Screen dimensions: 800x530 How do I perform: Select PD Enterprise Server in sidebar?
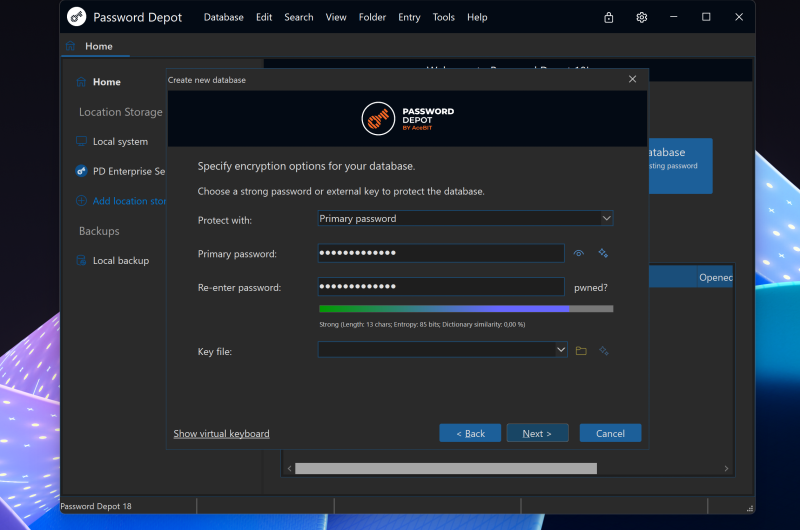click(x=129, y=171)
